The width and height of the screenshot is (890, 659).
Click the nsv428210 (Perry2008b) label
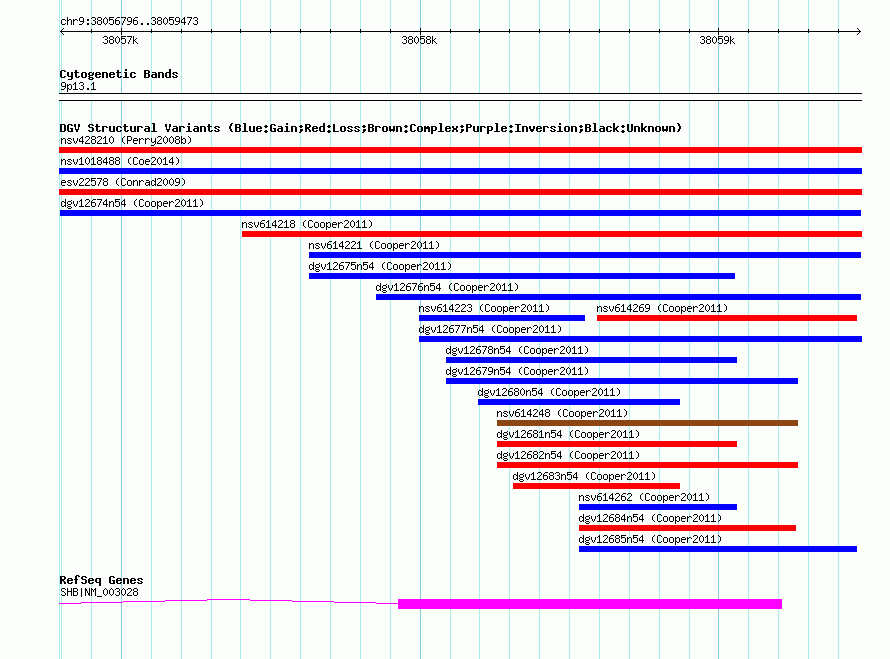pos(126,140)
